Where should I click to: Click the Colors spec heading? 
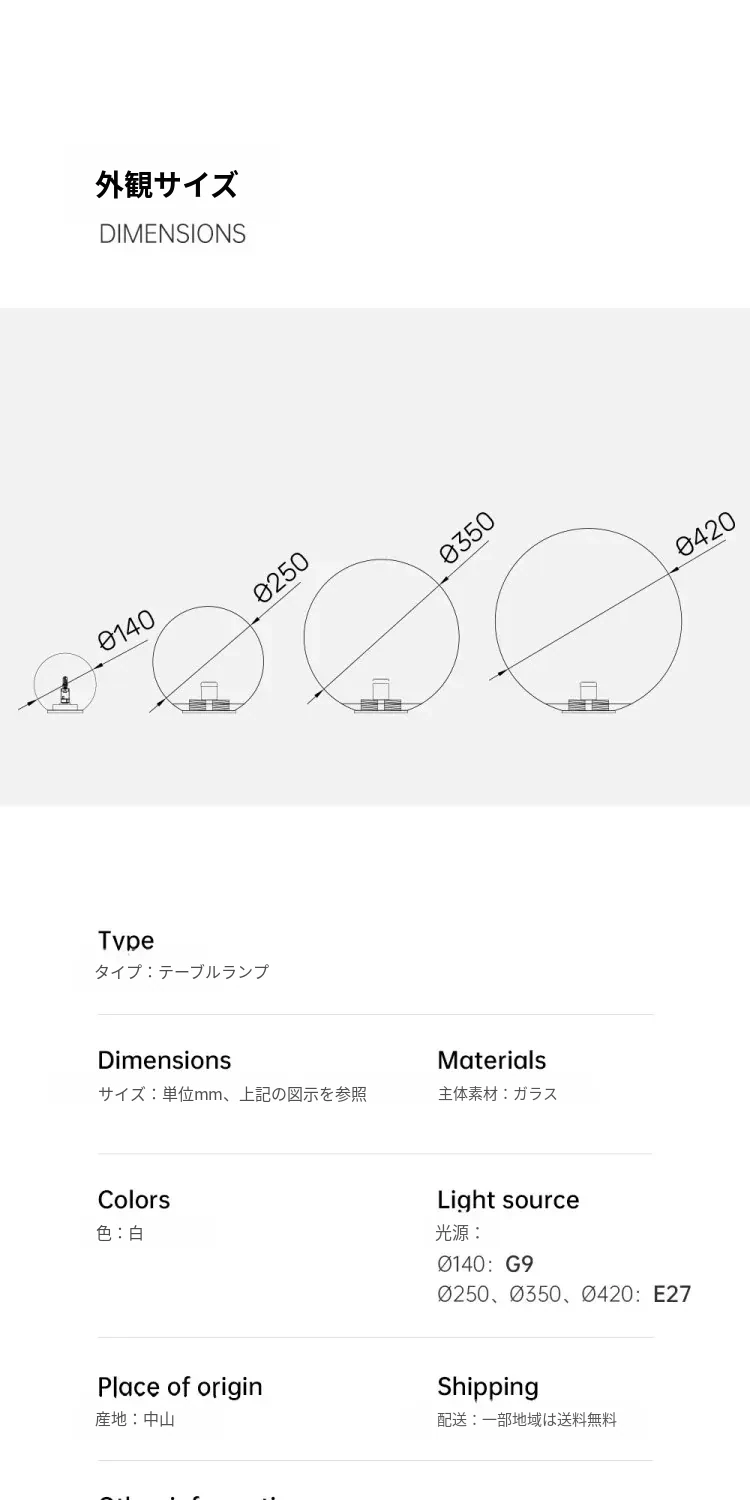pos(134,1200)
